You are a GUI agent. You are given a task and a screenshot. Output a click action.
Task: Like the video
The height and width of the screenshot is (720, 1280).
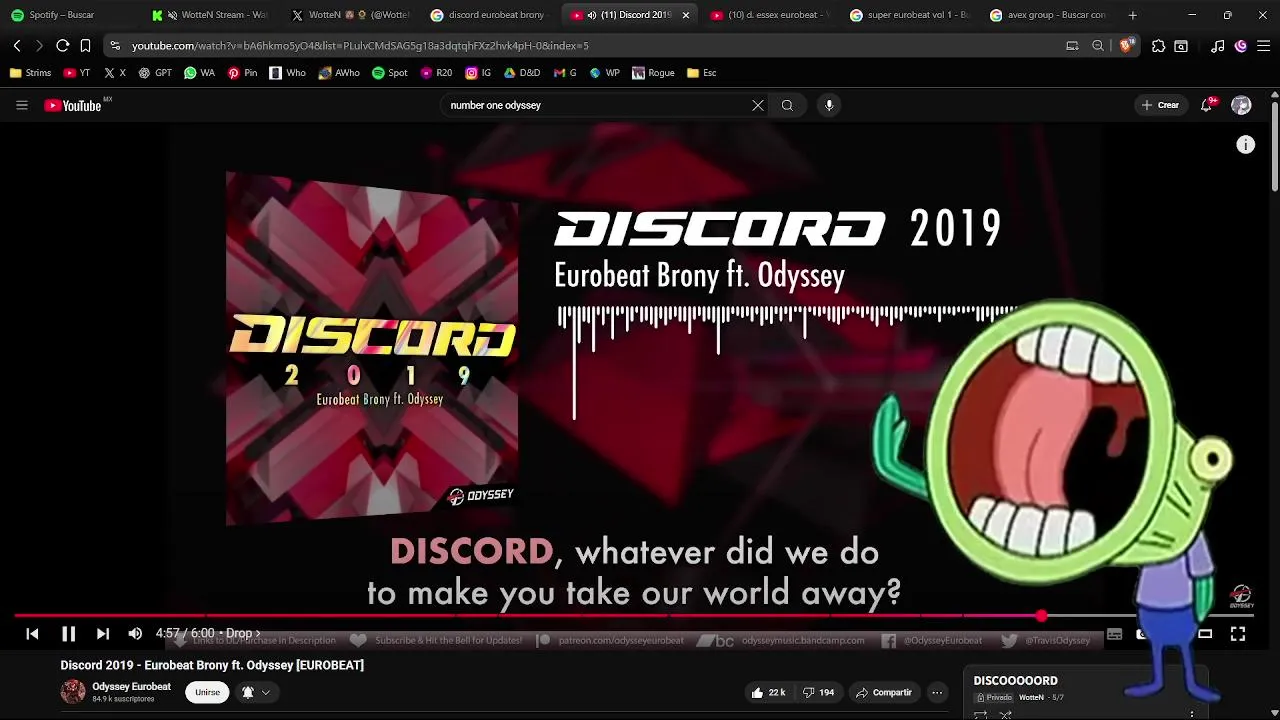coord(768,692)
